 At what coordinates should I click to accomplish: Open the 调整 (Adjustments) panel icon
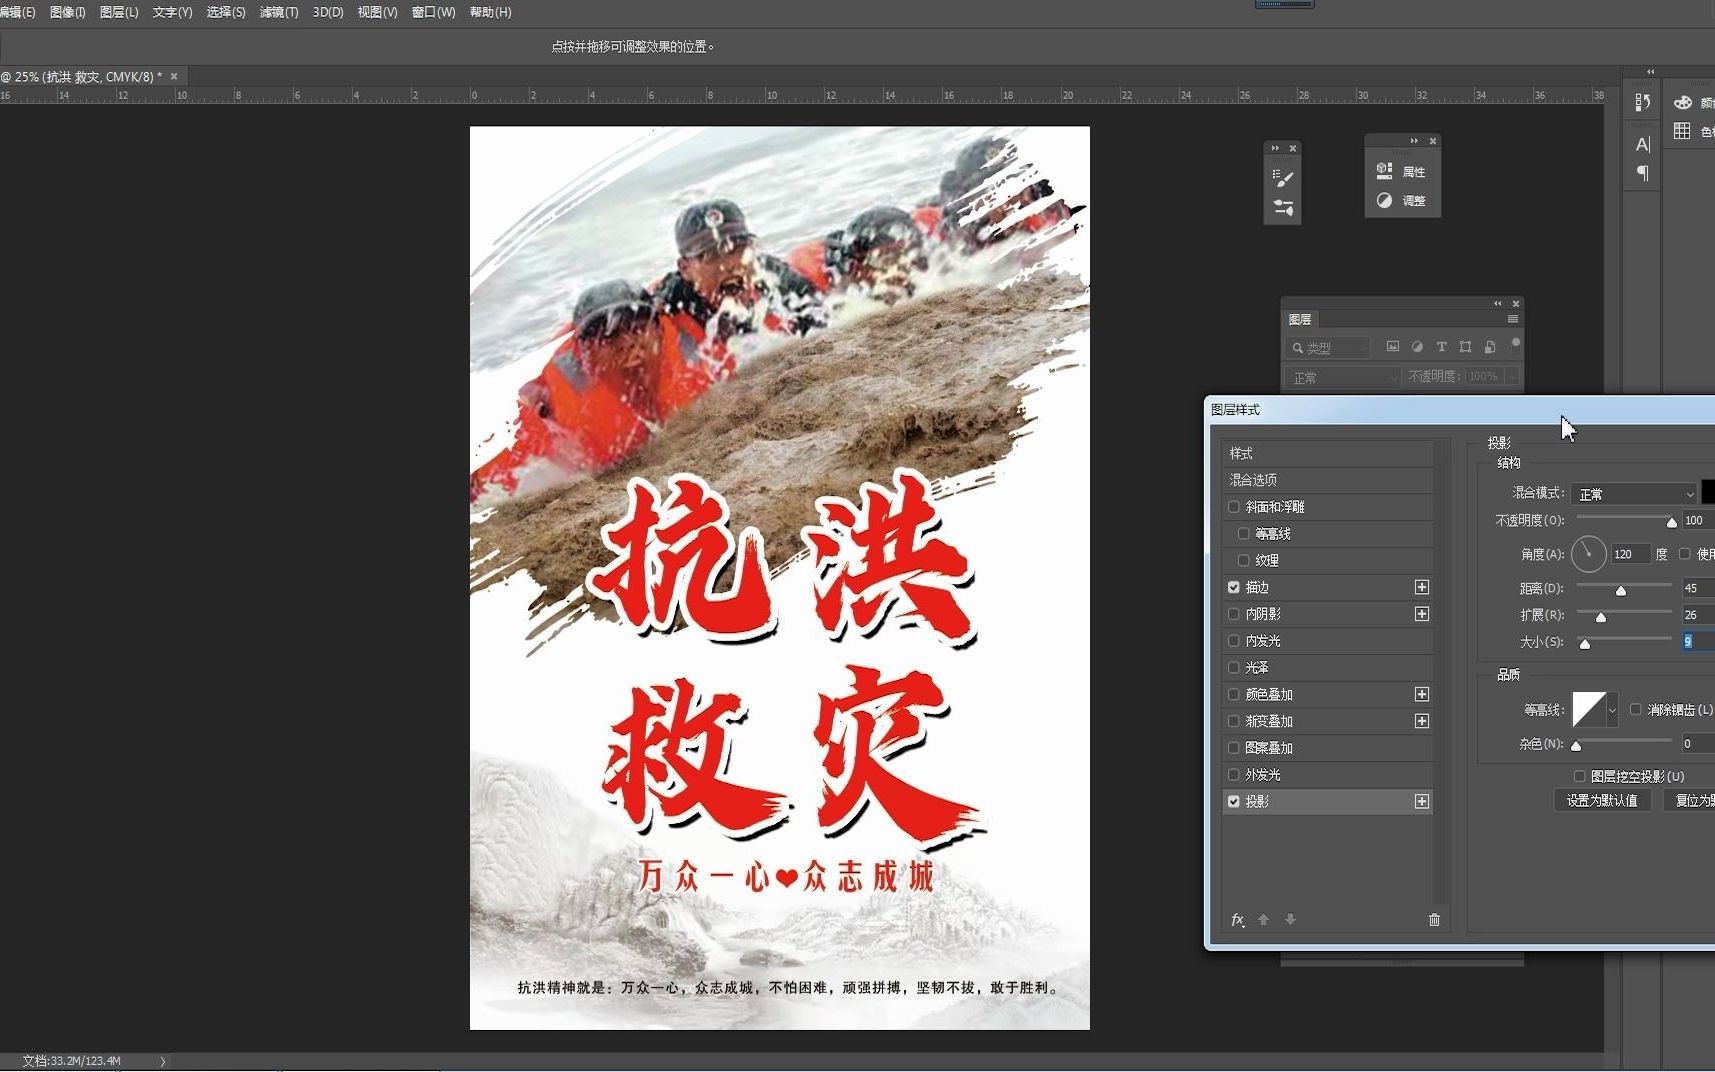click(1384, 200)
